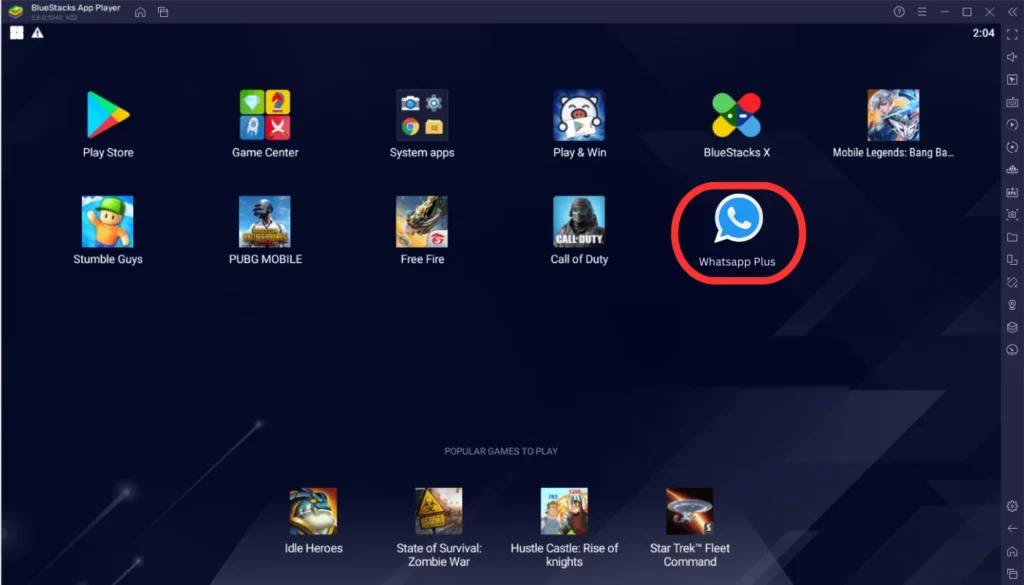Start Mobile Legends: Bang Bang
The height and width of the screenshot is (585, 1024).
[893, 115]
